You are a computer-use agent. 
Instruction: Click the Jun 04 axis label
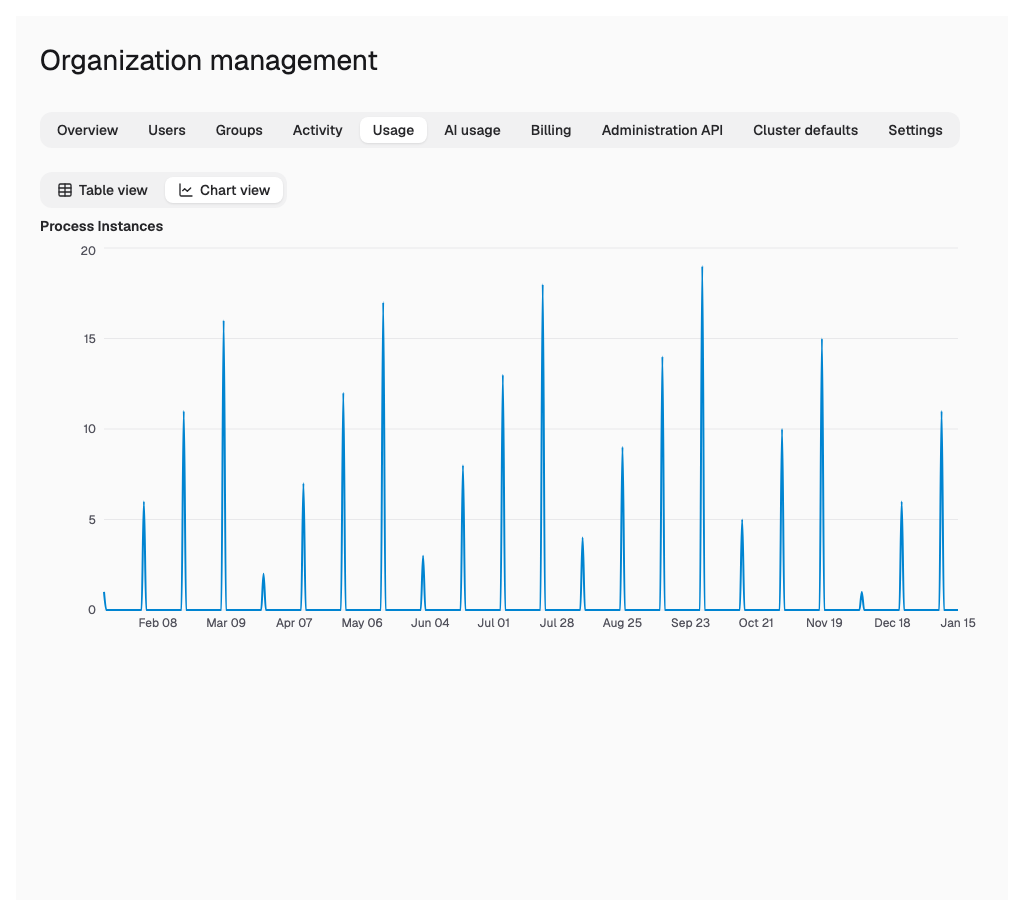[x=430, y=623]
